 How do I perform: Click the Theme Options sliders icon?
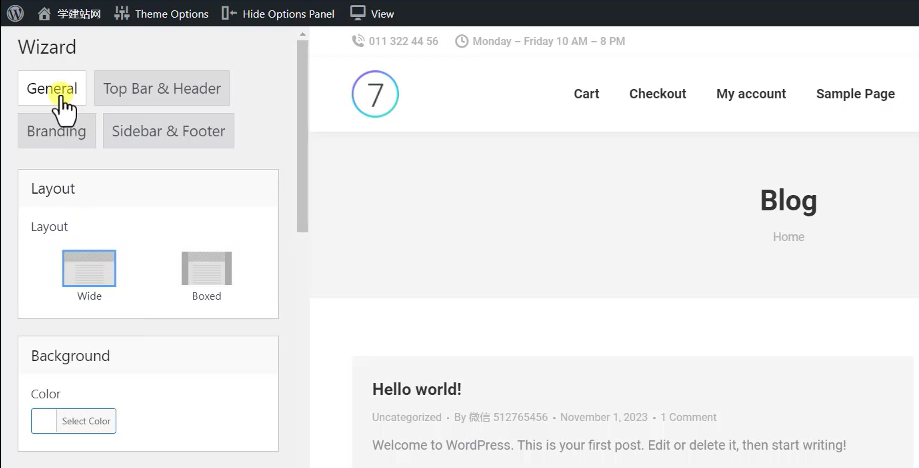click(x=121, y=13)
